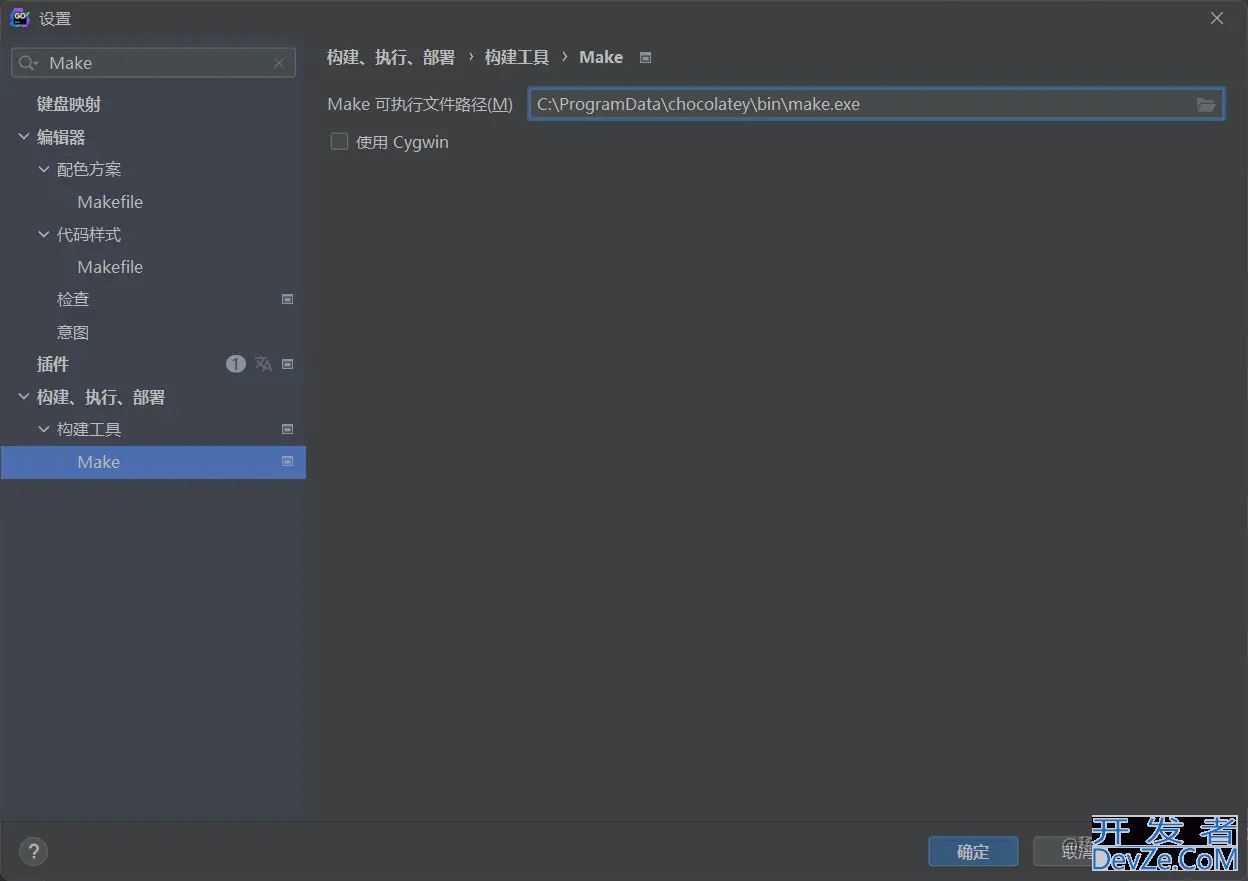
Task: Close the 设置 dialog window
Action: (x=1217, y=18)
